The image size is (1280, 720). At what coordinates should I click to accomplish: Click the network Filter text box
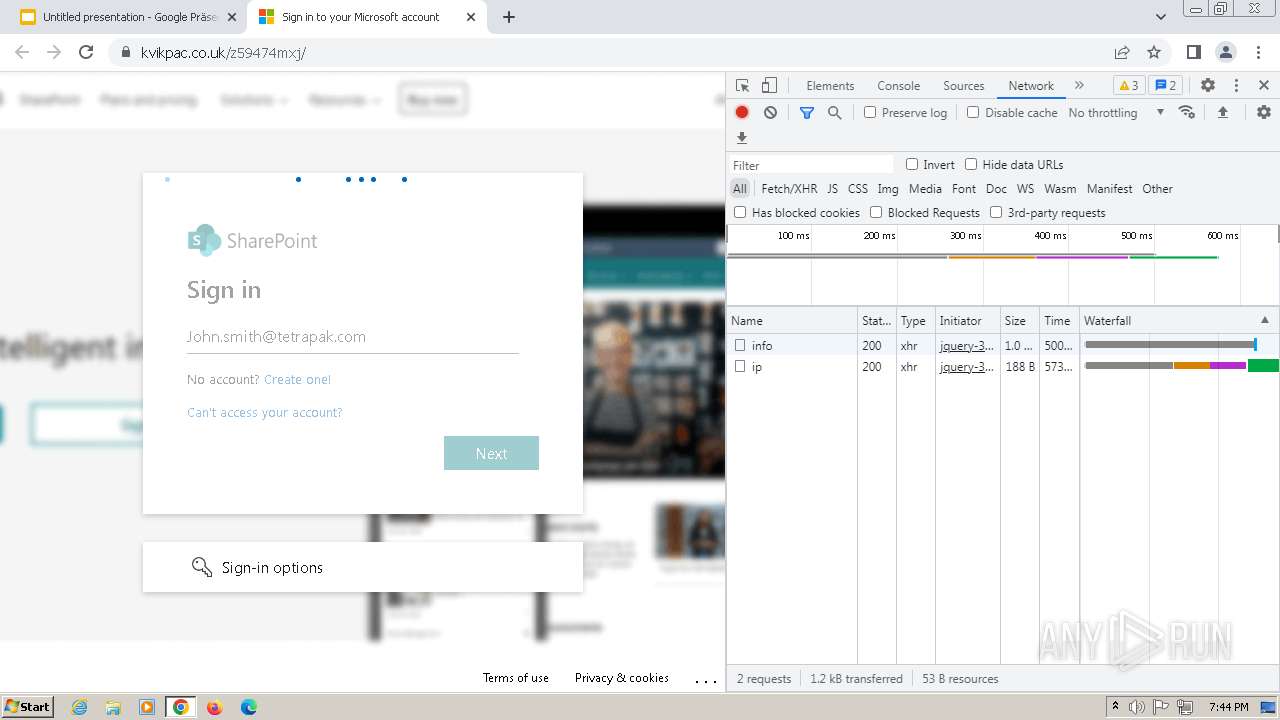811,165
